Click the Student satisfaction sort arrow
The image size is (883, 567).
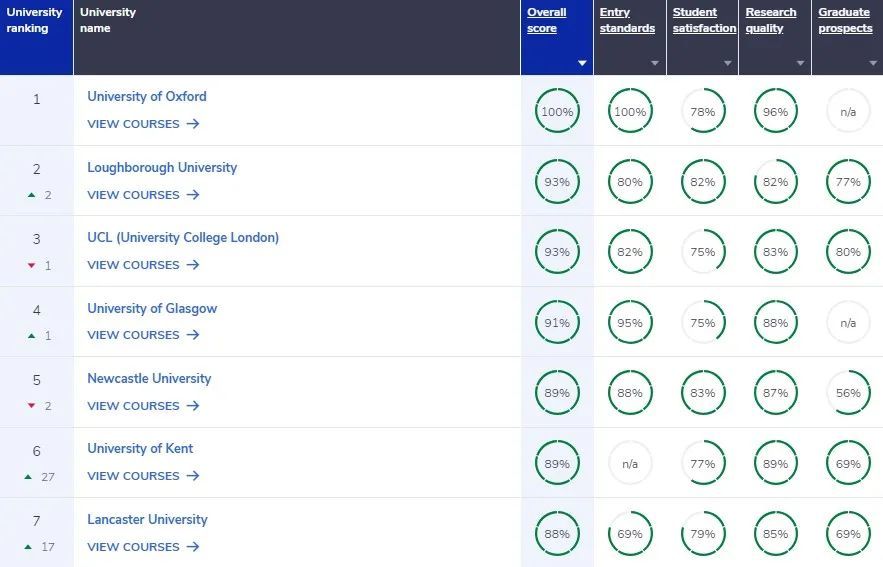point(728,63)
